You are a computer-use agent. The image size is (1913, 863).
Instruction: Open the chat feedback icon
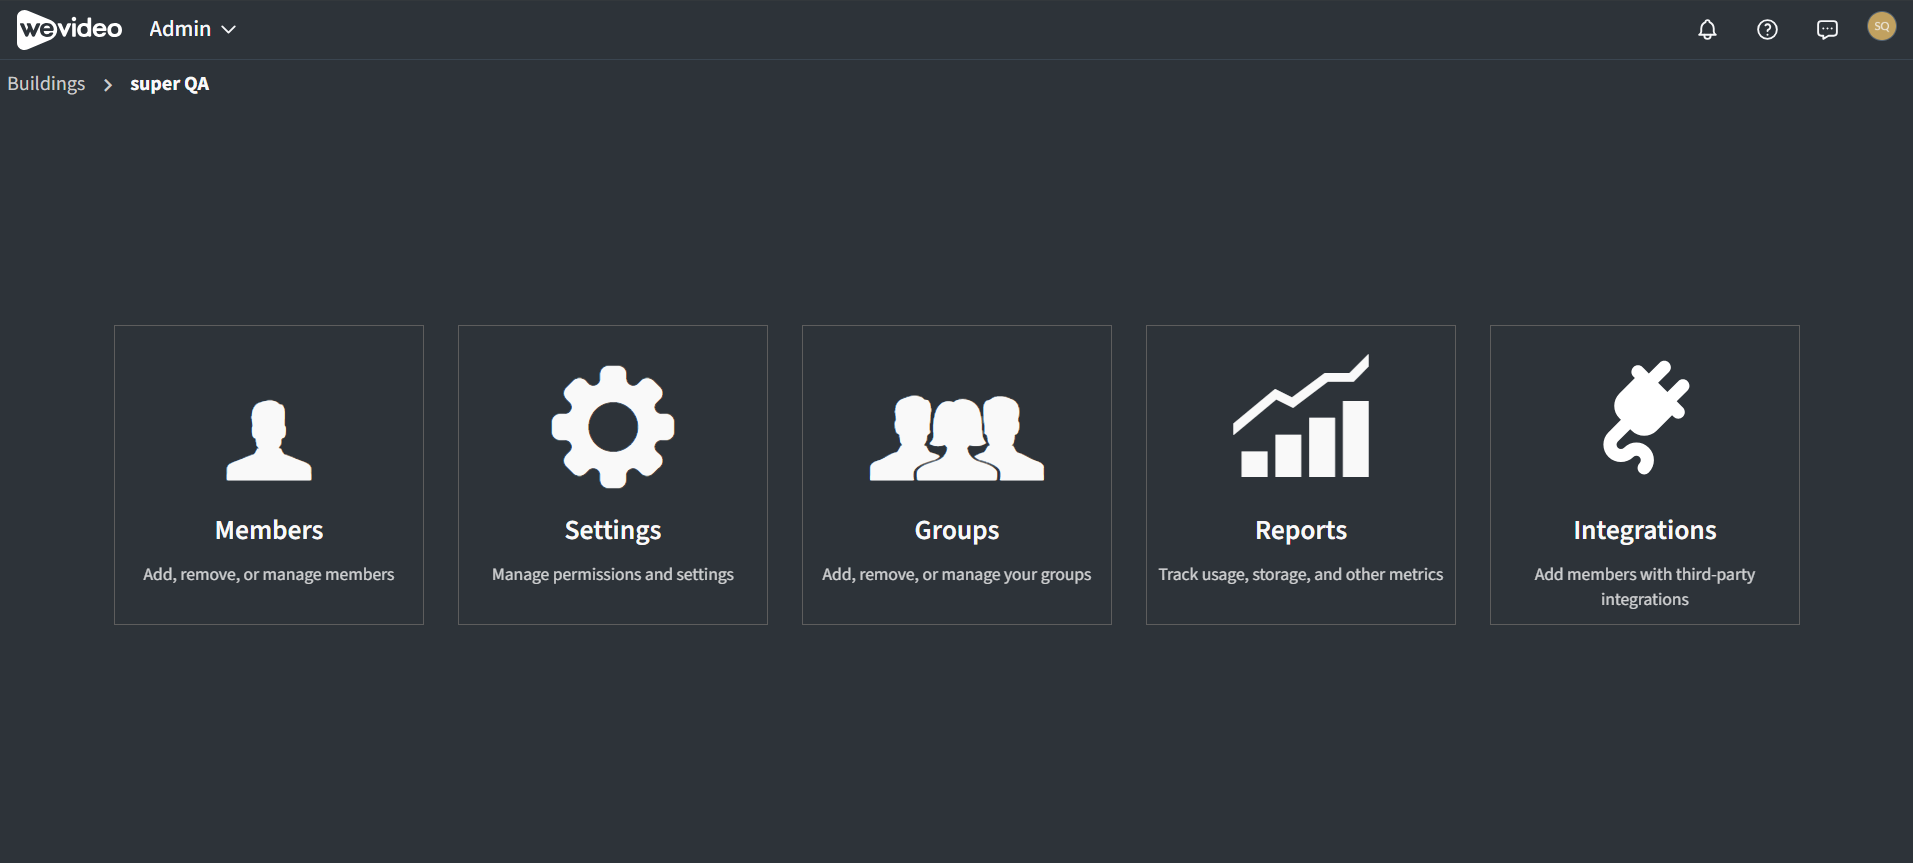point(1827,29)
